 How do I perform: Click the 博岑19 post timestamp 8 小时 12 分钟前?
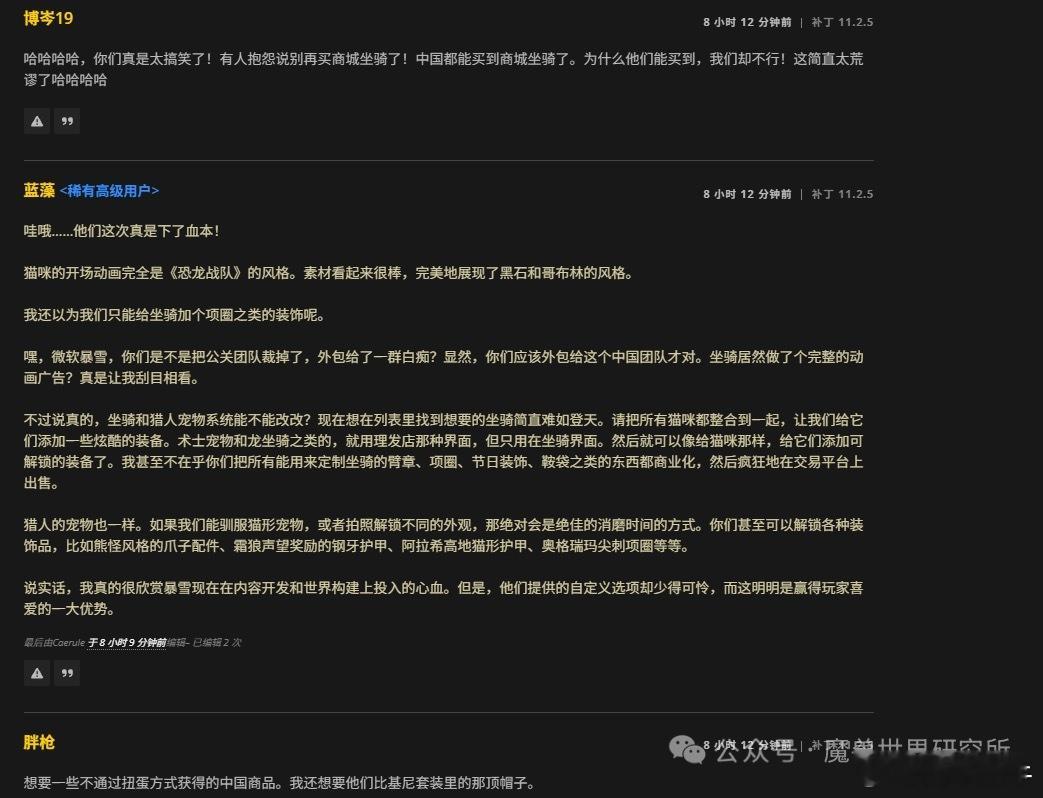pos(747,22)
